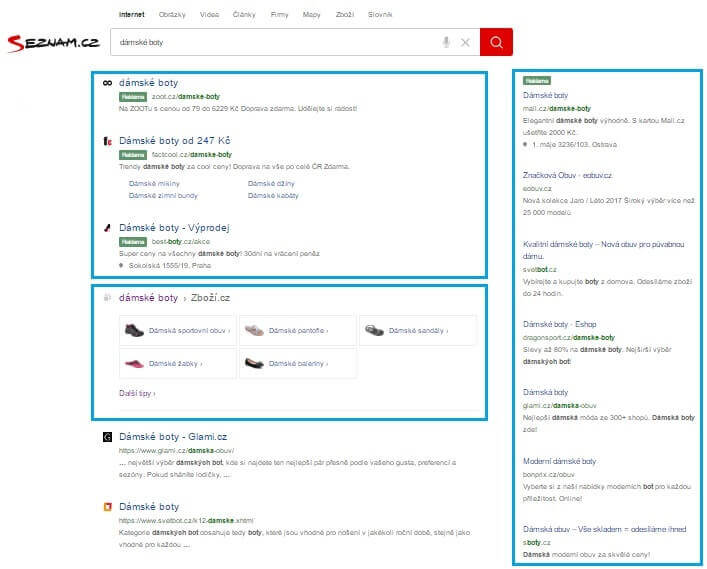Click the svetbot.cz favicon next to the last result
The height and width of the screenshot is (569, 707).
tap(107, 507)
